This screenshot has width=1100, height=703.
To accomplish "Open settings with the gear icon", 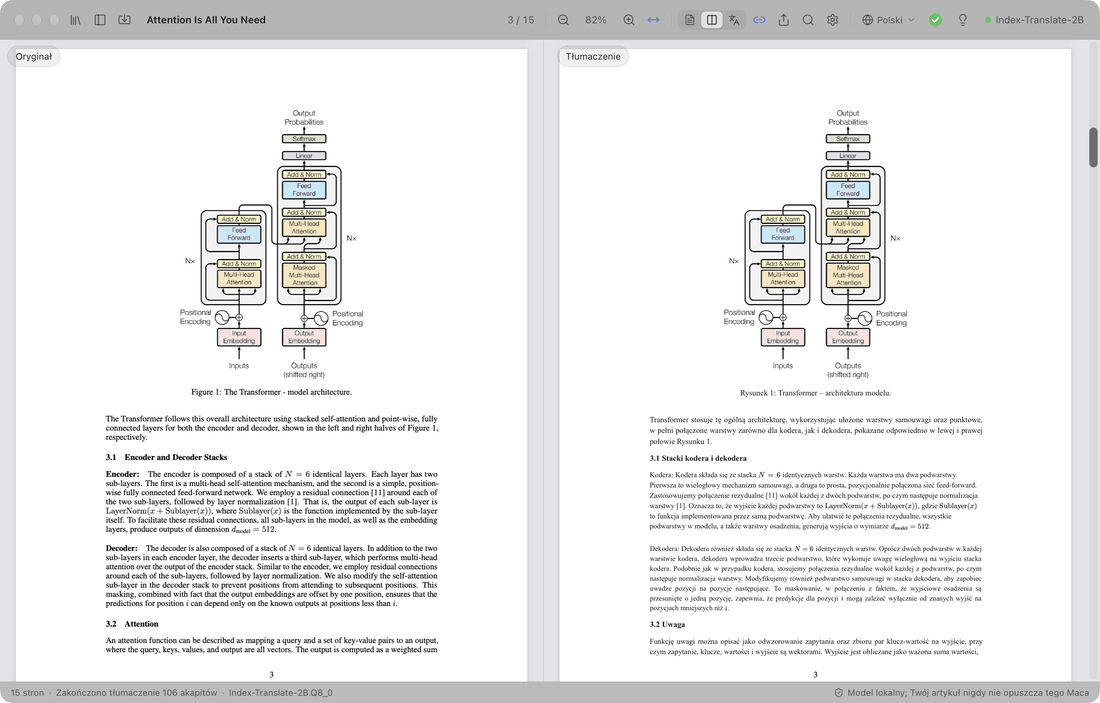I will coord(833,20).
